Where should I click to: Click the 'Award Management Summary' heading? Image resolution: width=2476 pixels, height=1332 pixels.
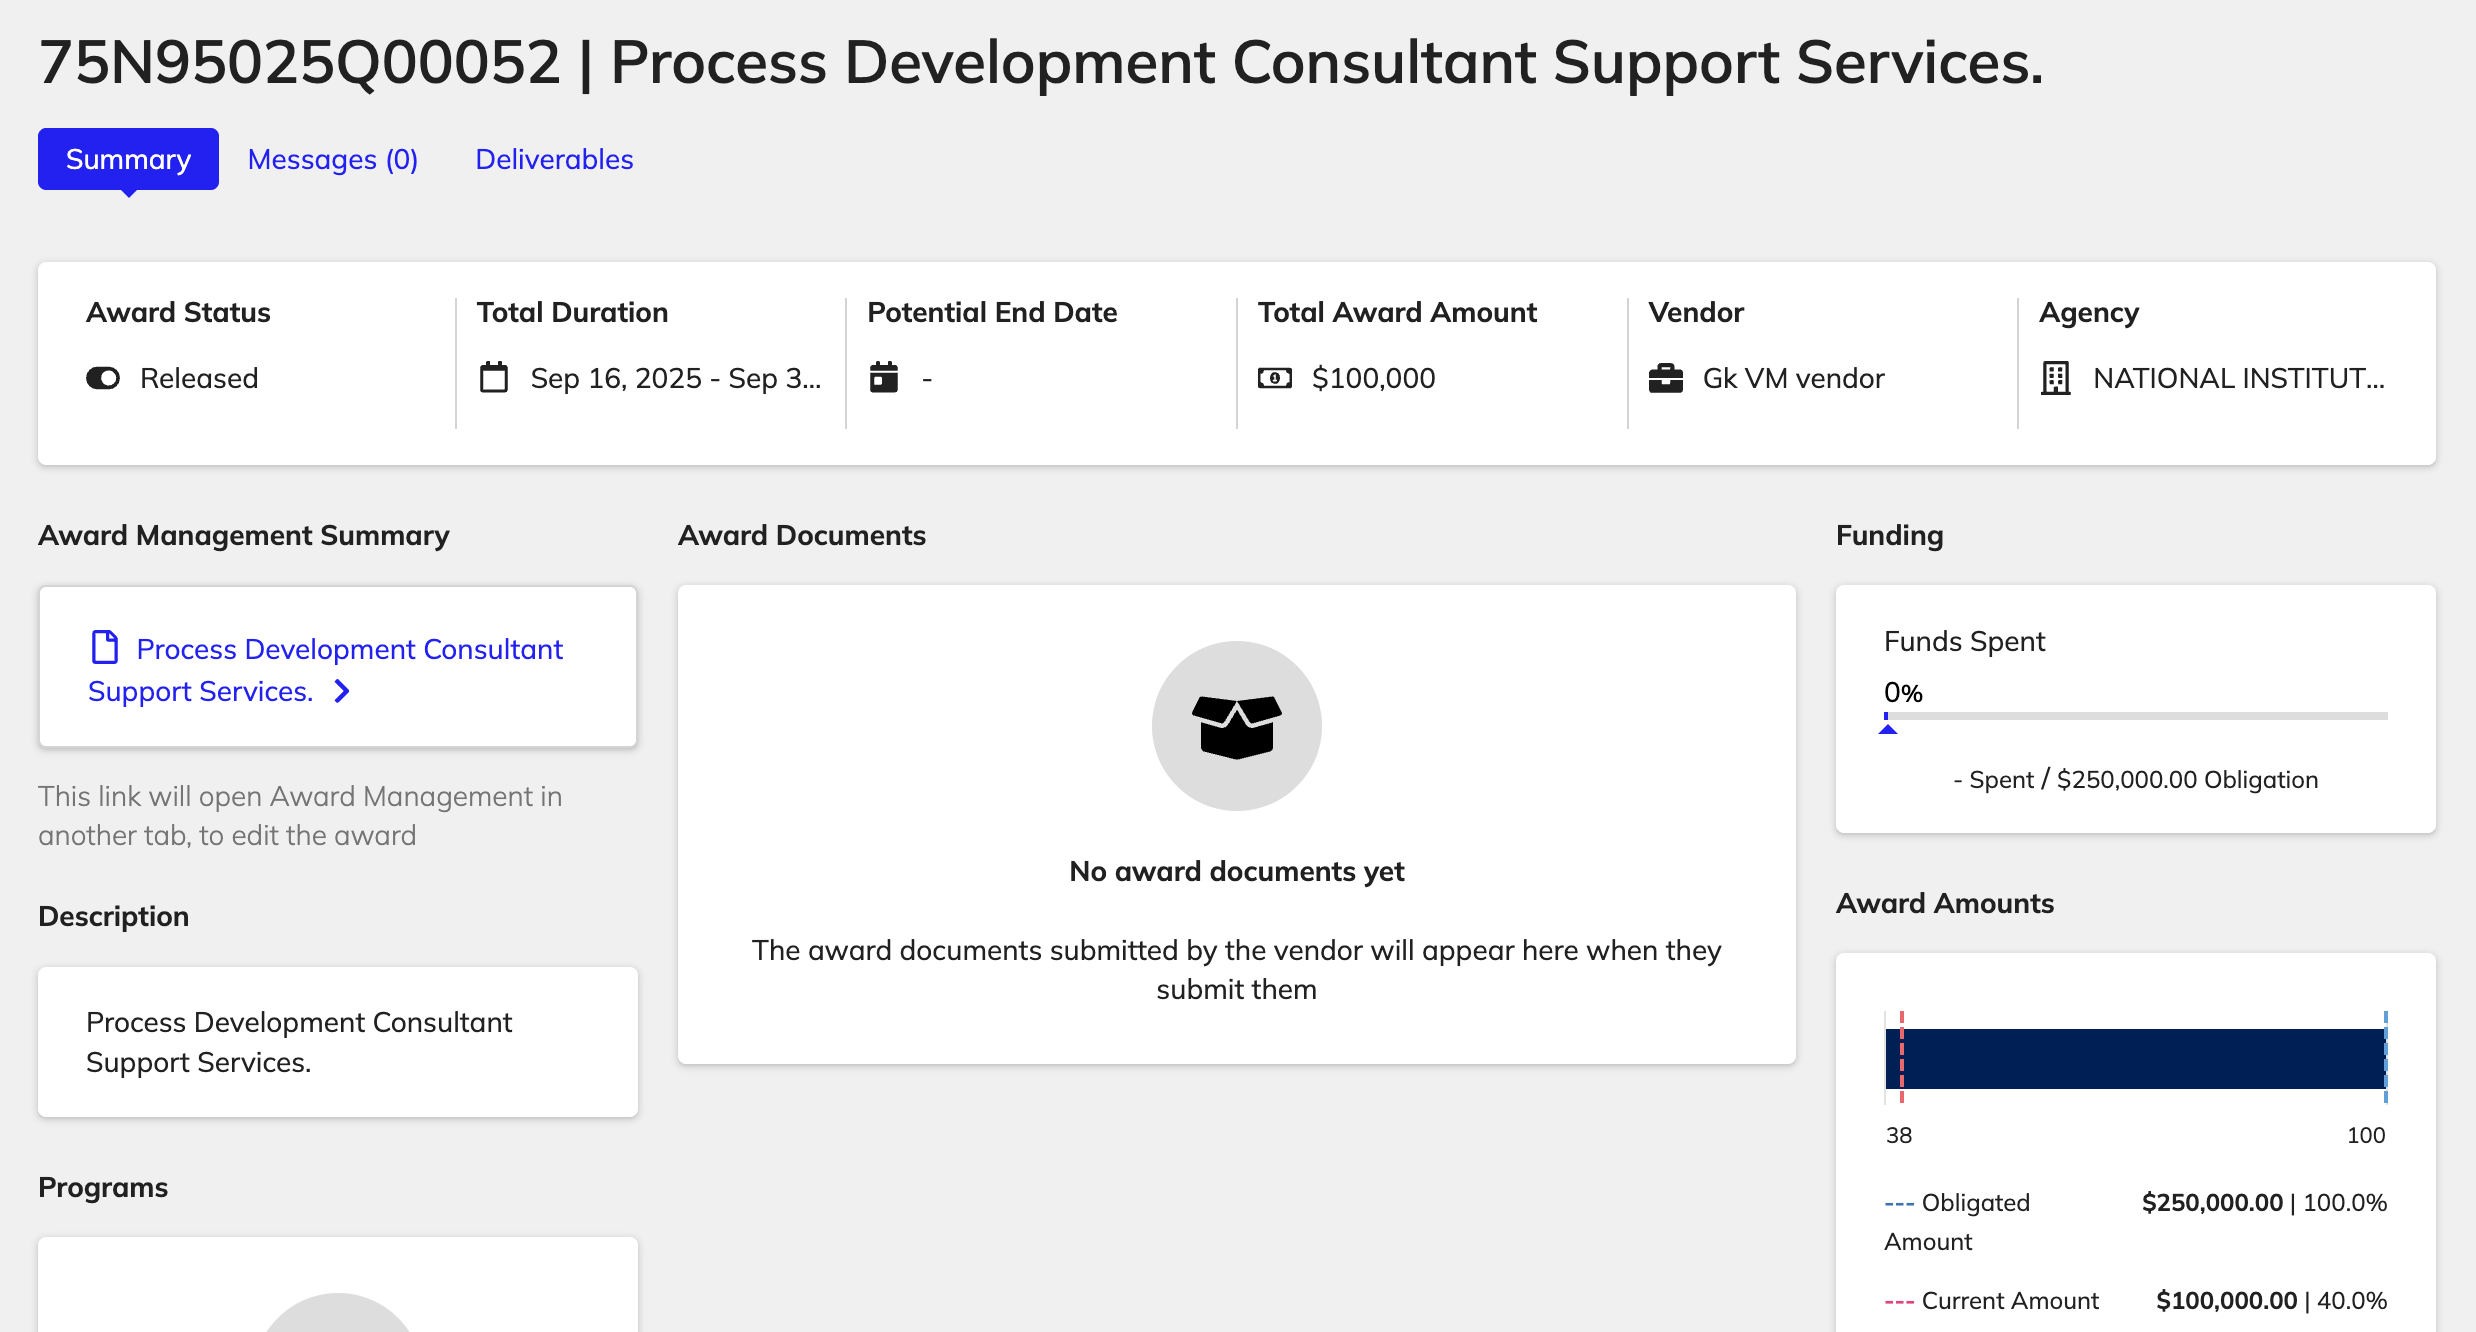[x=244, y=535]
